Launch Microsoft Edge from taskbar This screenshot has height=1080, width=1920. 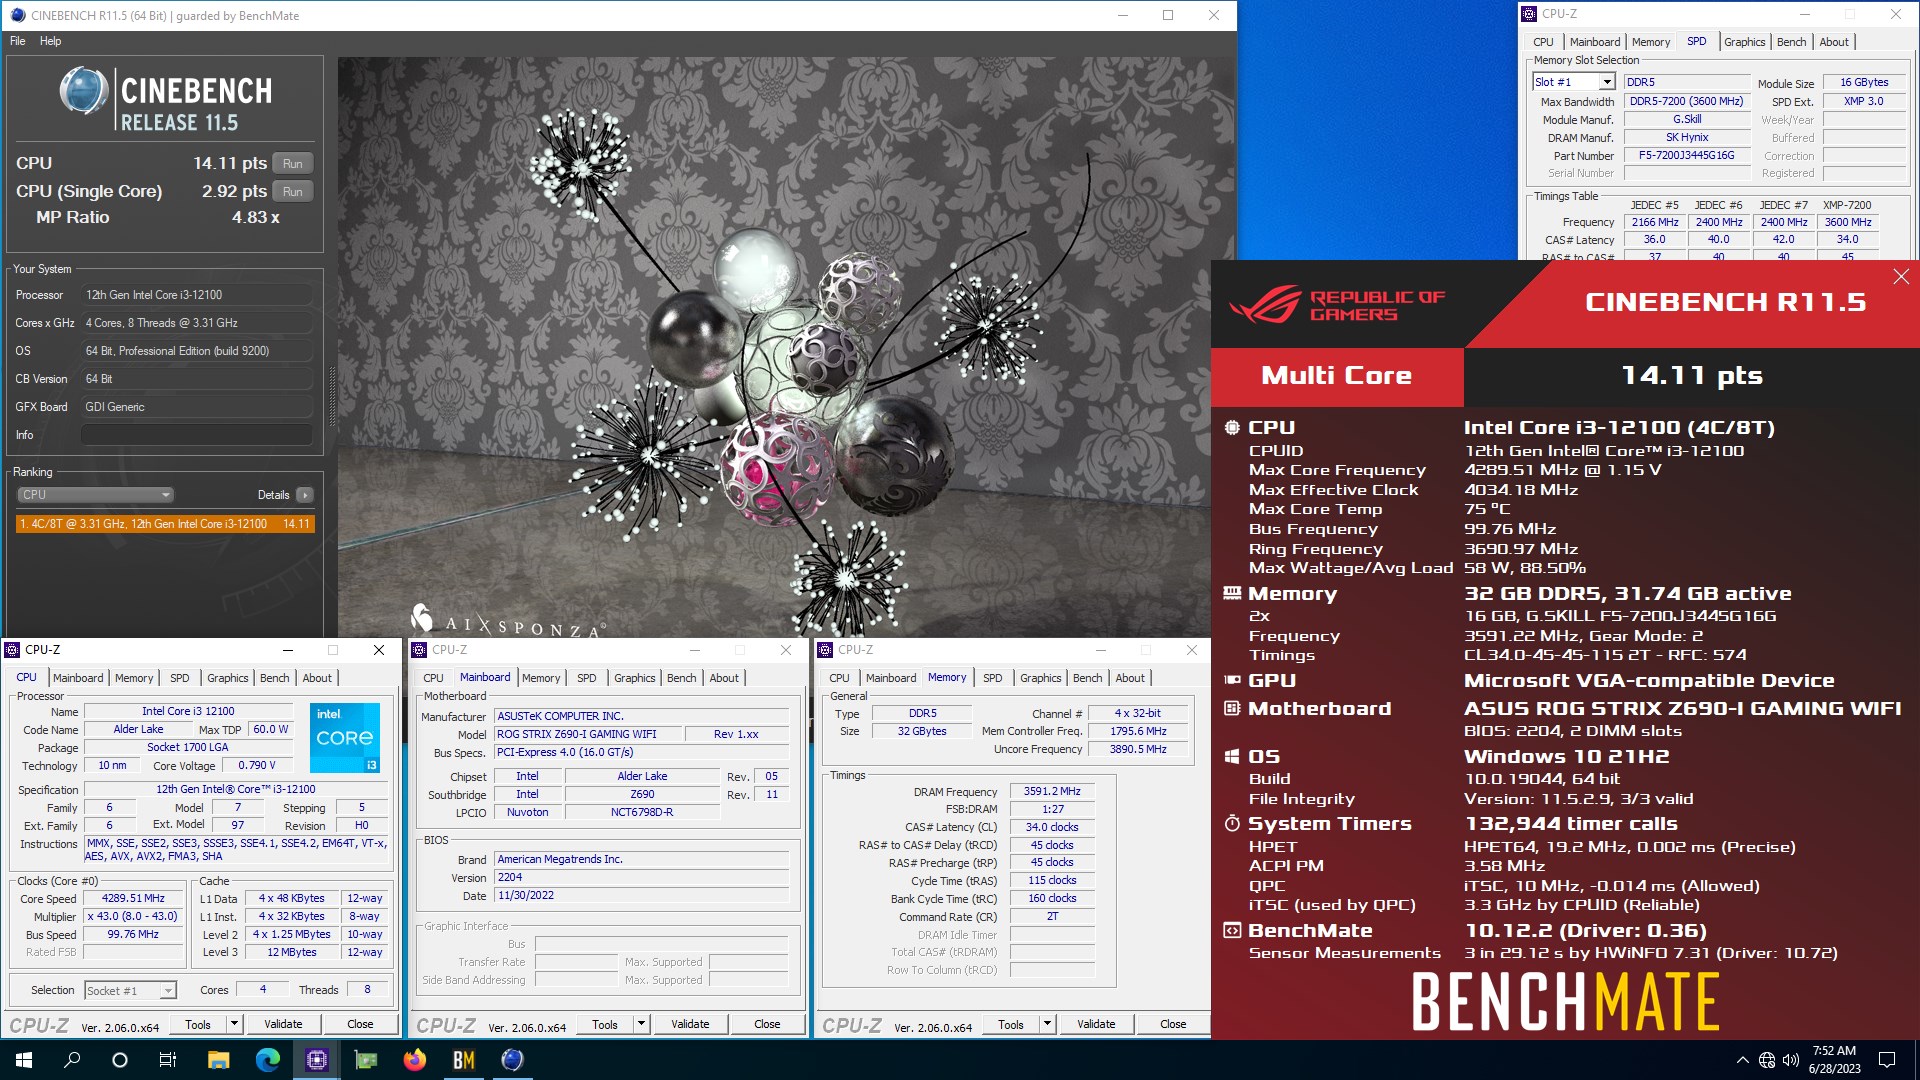coord(267,1060)
